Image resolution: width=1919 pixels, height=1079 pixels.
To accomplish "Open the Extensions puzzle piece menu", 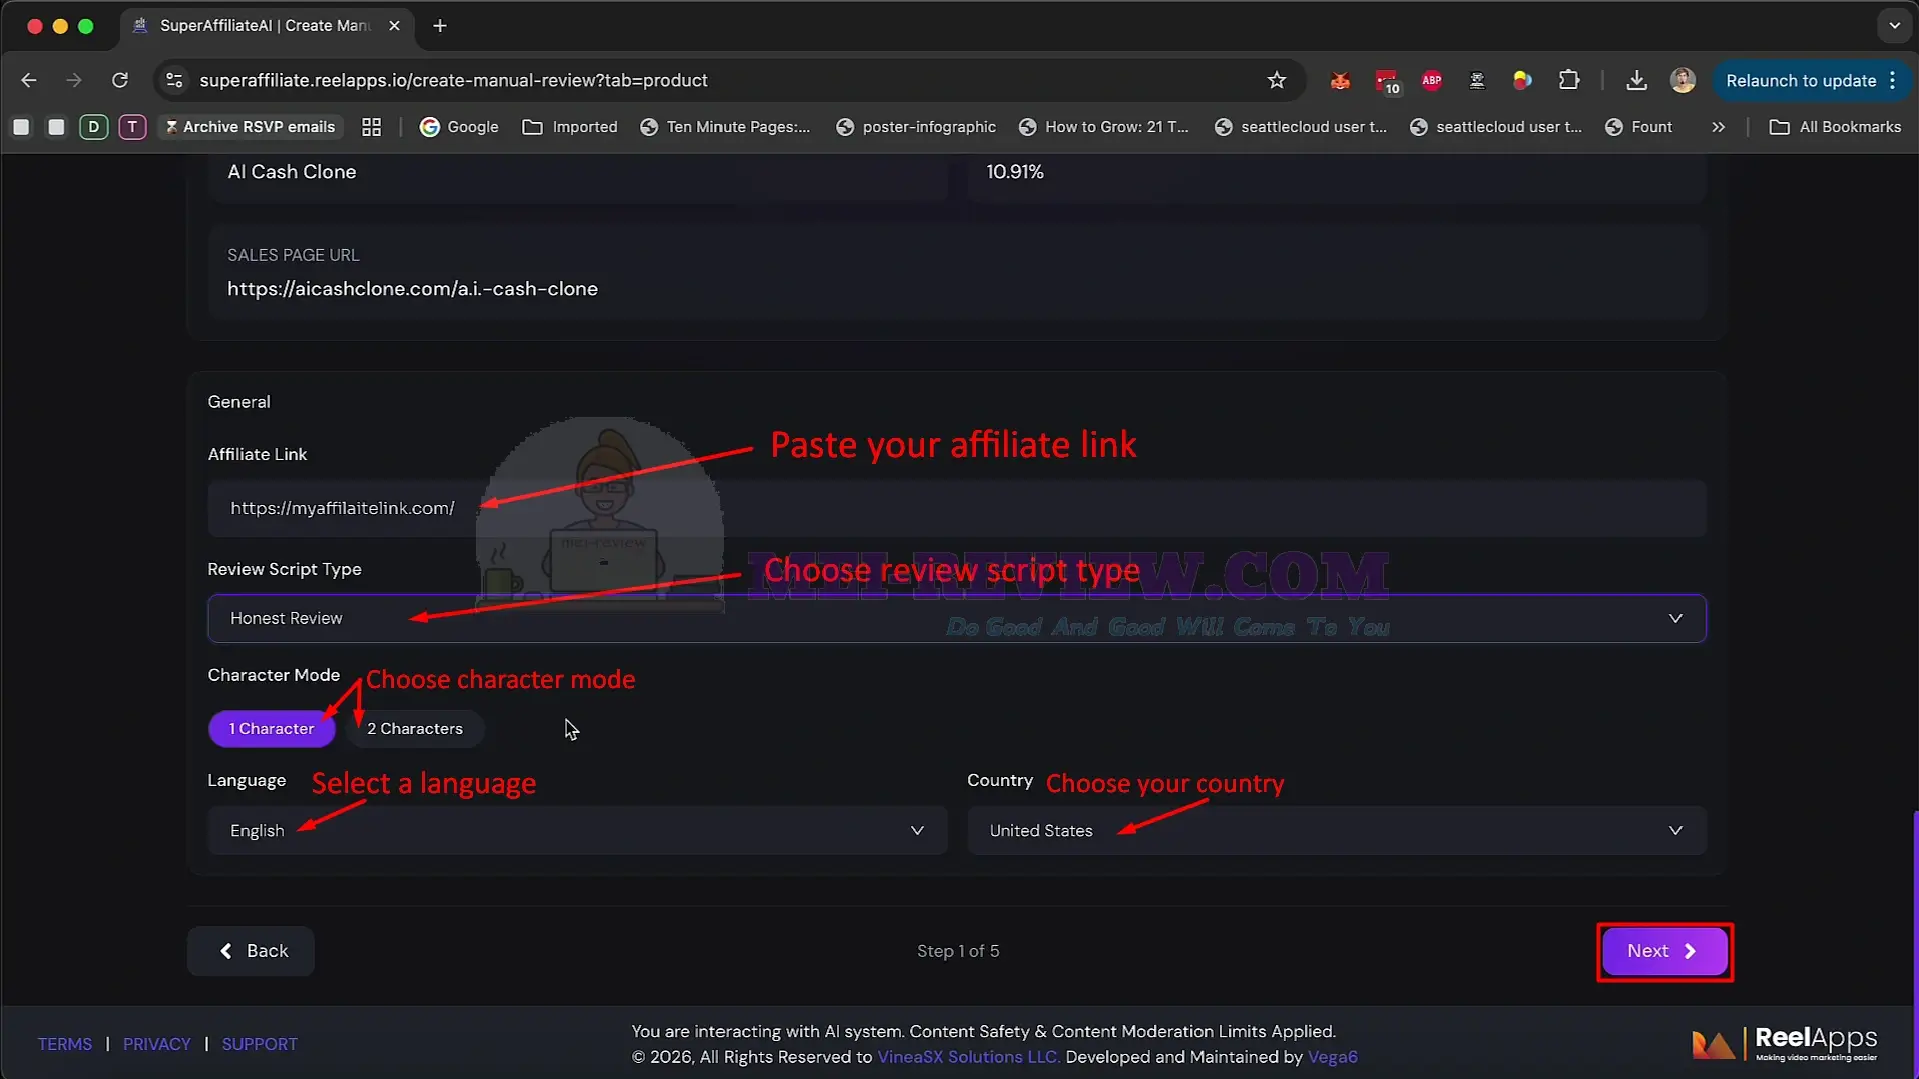I will click(1569, 80).
